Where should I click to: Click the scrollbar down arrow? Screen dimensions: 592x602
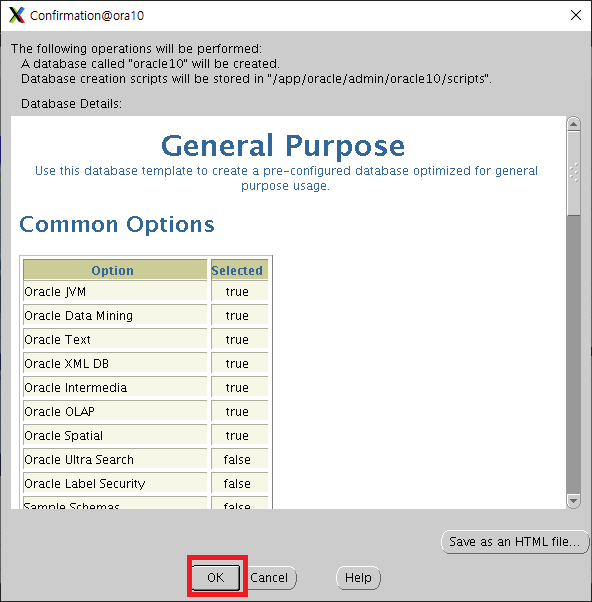pyautogui.click(x=574, y=501)
